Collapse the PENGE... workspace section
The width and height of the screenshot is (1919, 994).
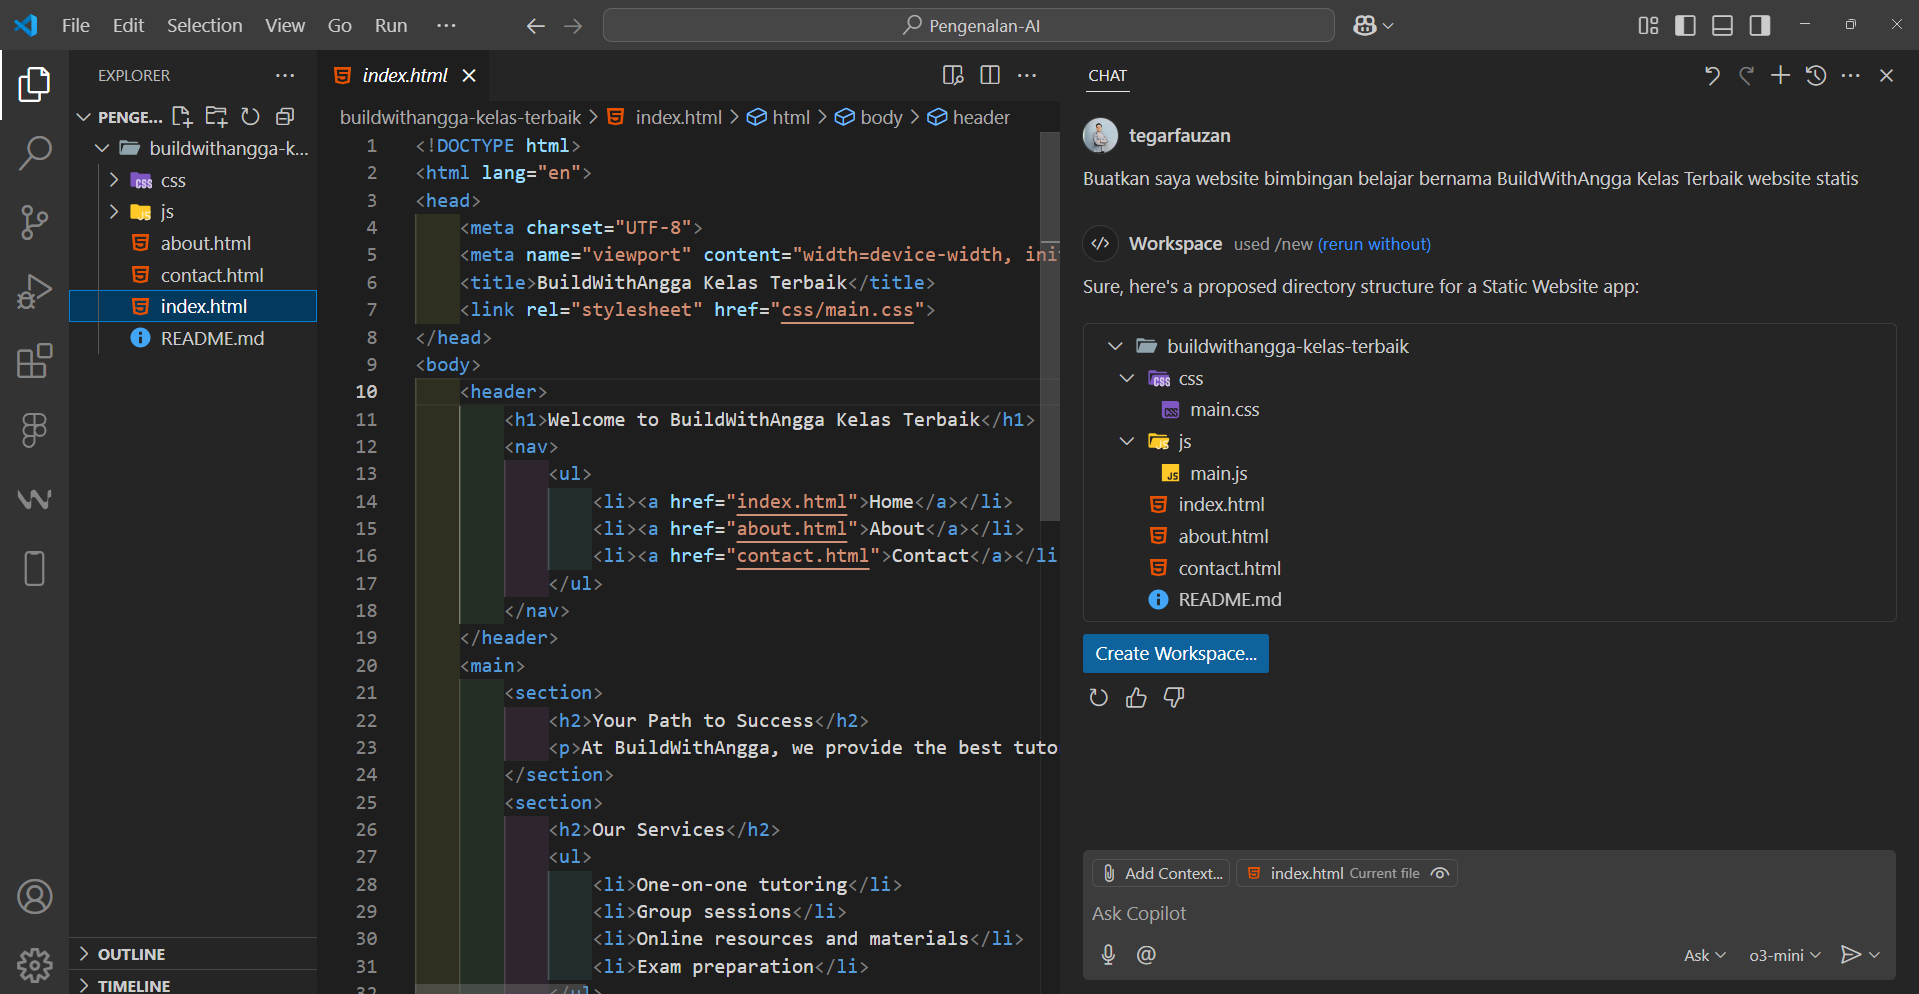tap(84, 117)
